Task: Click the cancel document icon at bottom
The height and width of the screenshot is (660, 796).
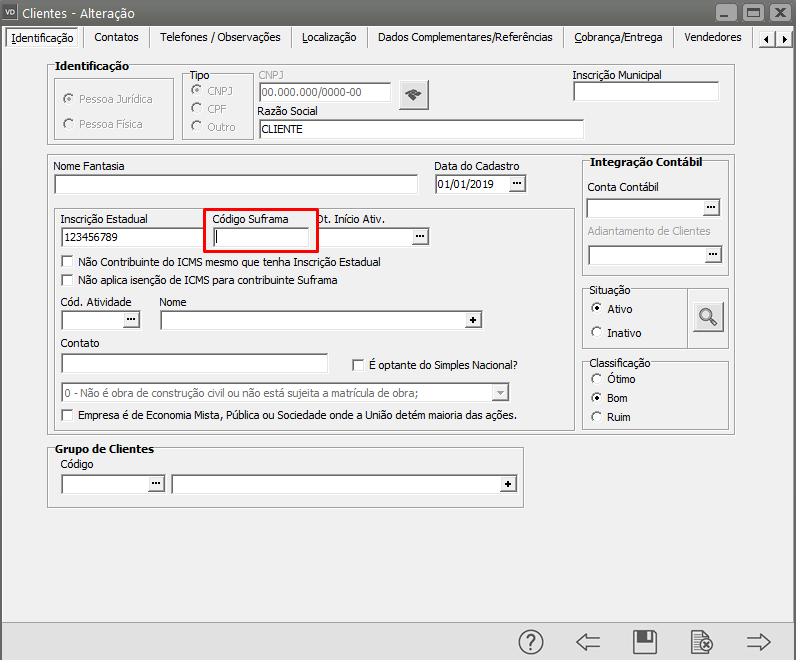Action: coord(702,642)
